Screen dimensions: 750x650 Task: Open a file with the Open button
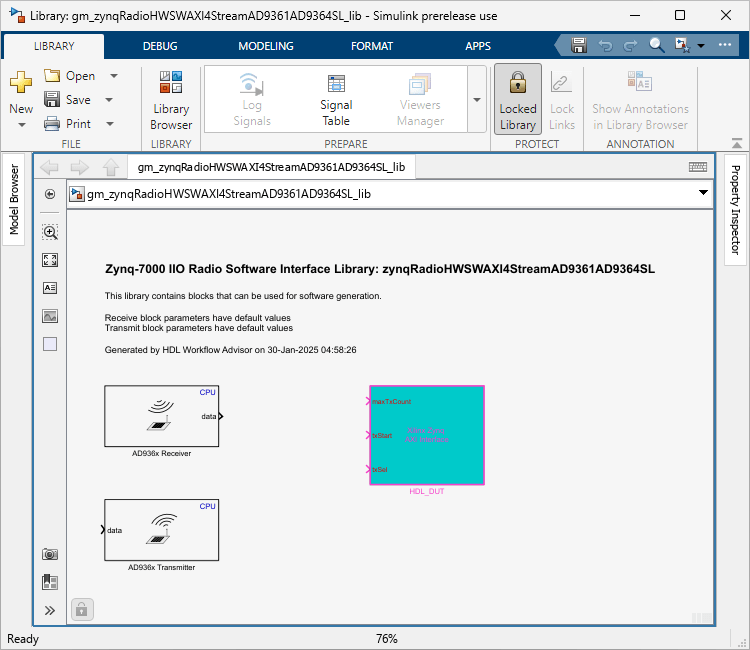pyautogui.click(x=70, y=76)
